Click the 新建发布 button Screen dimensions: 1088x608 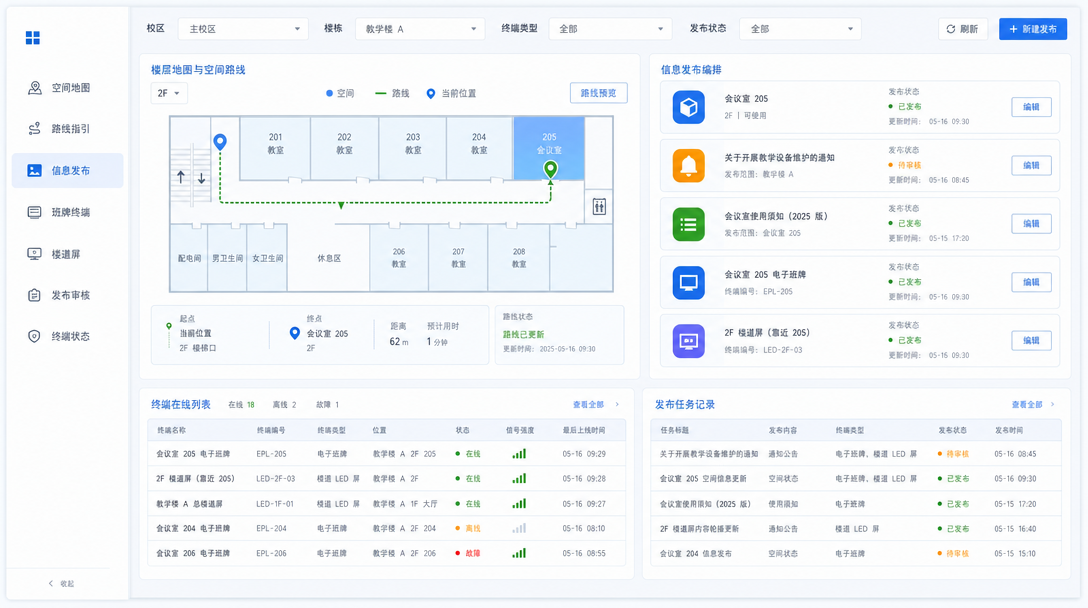1032,29
